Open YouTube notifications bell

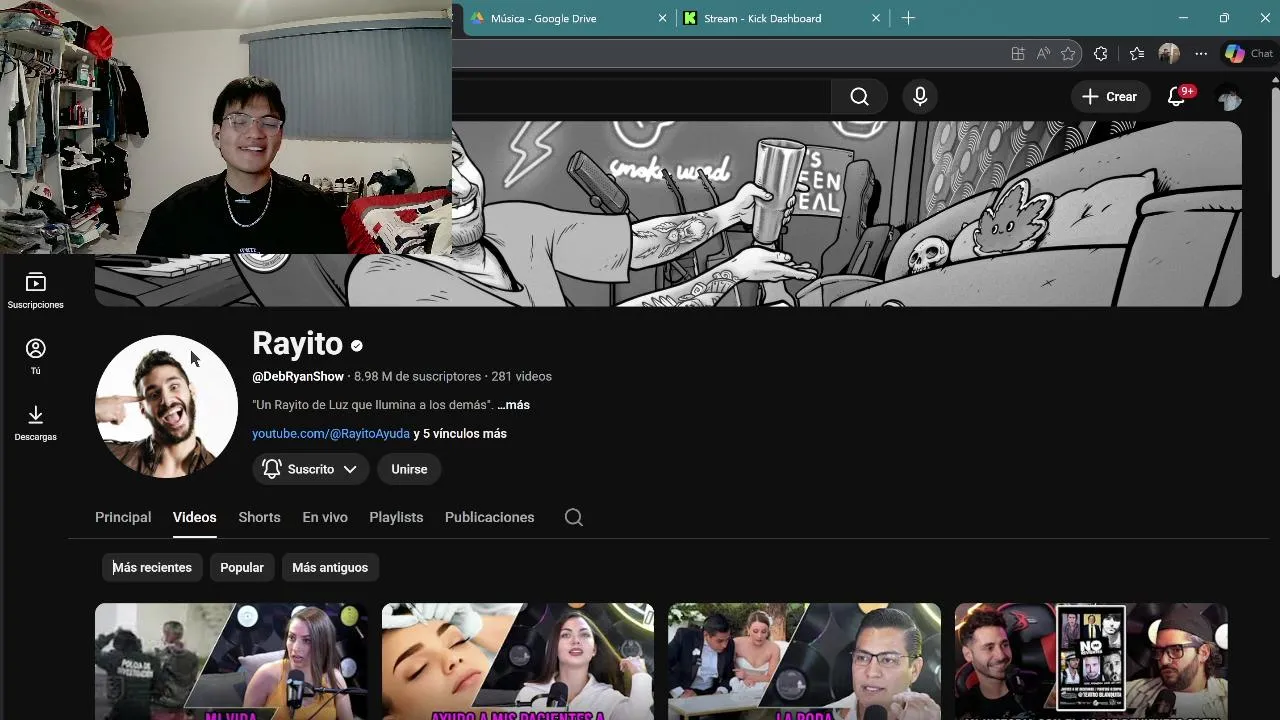coord(1177,97)
